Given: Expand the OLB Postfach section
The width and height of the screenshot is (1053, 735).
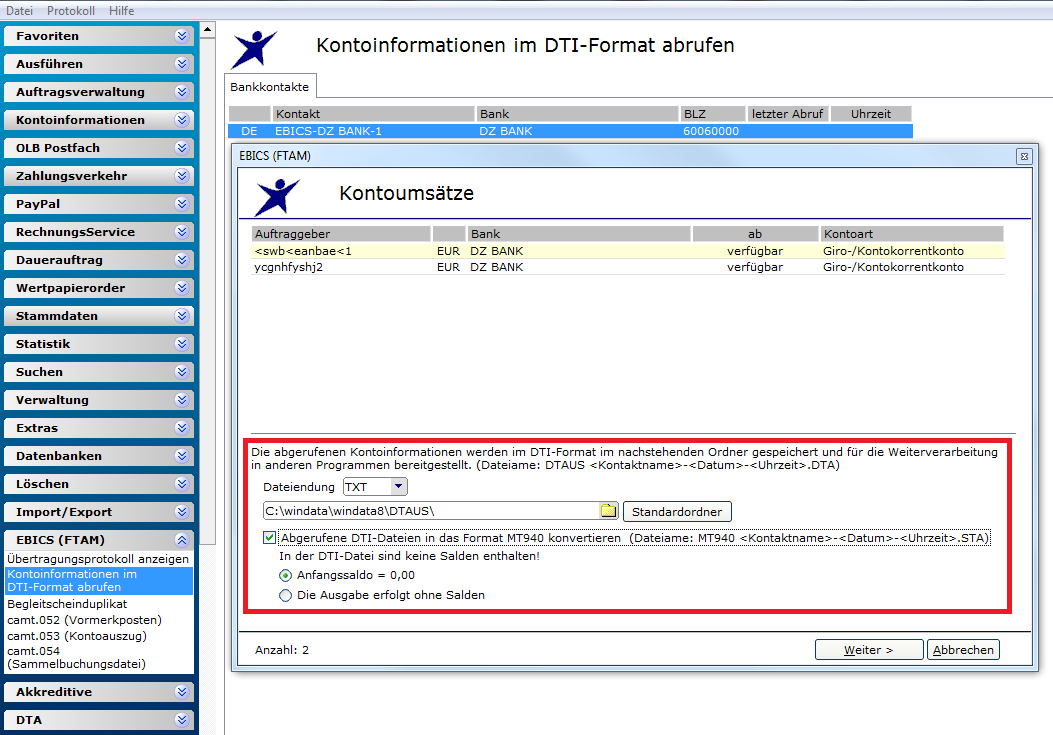Looking at the screenshot, I should pyautogui.click(x=99, y=148).
